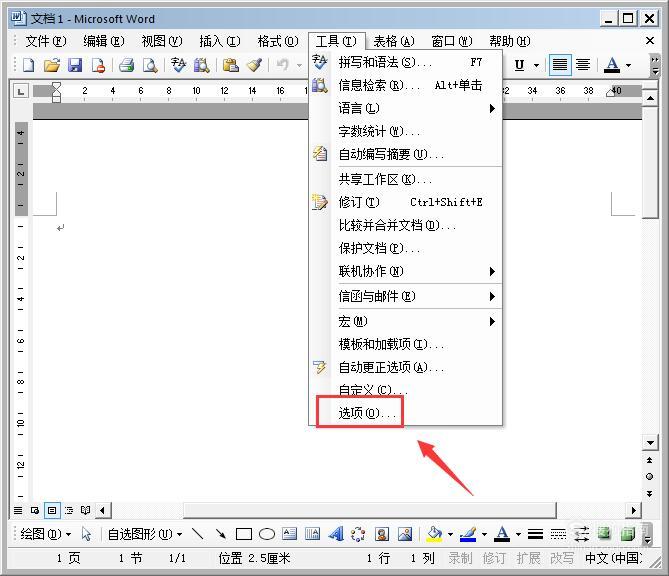Click the vertical scrollbar down arrow

coord(650,442)
